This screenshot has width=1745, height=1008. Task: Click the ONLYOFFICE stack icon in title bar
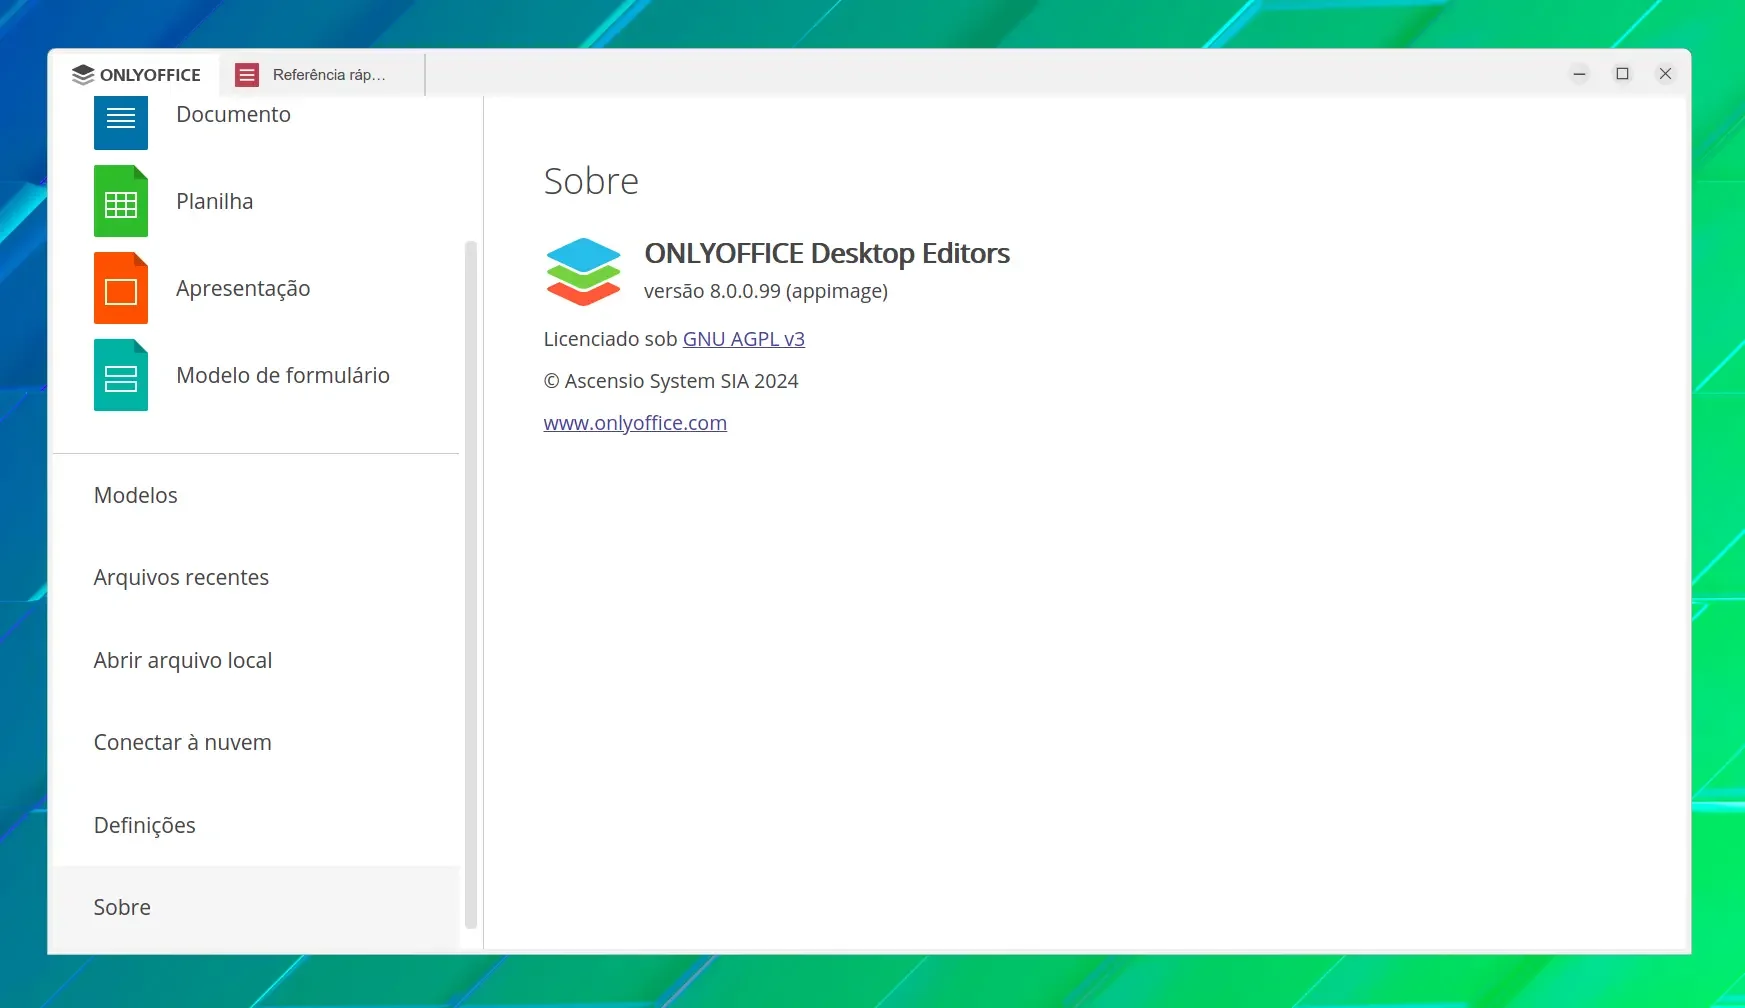tap(83, 75)
